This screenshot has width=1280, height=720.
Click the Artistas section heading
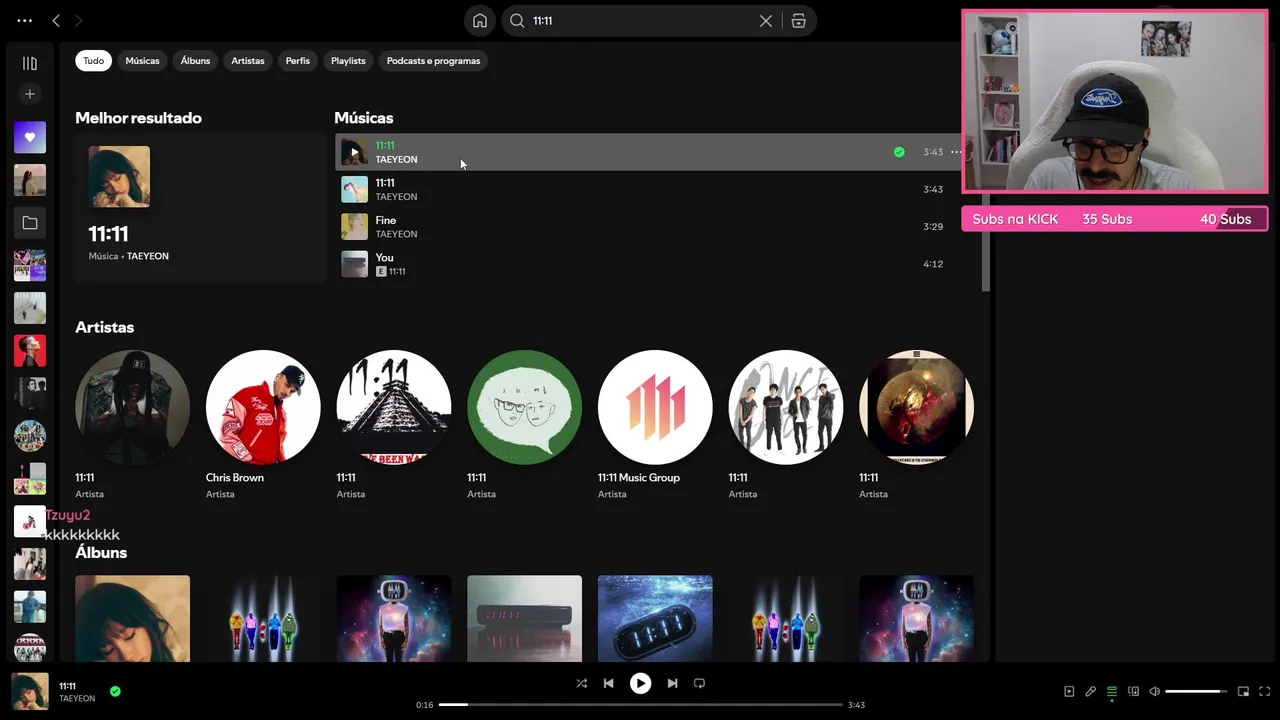(x=104, y=327)
